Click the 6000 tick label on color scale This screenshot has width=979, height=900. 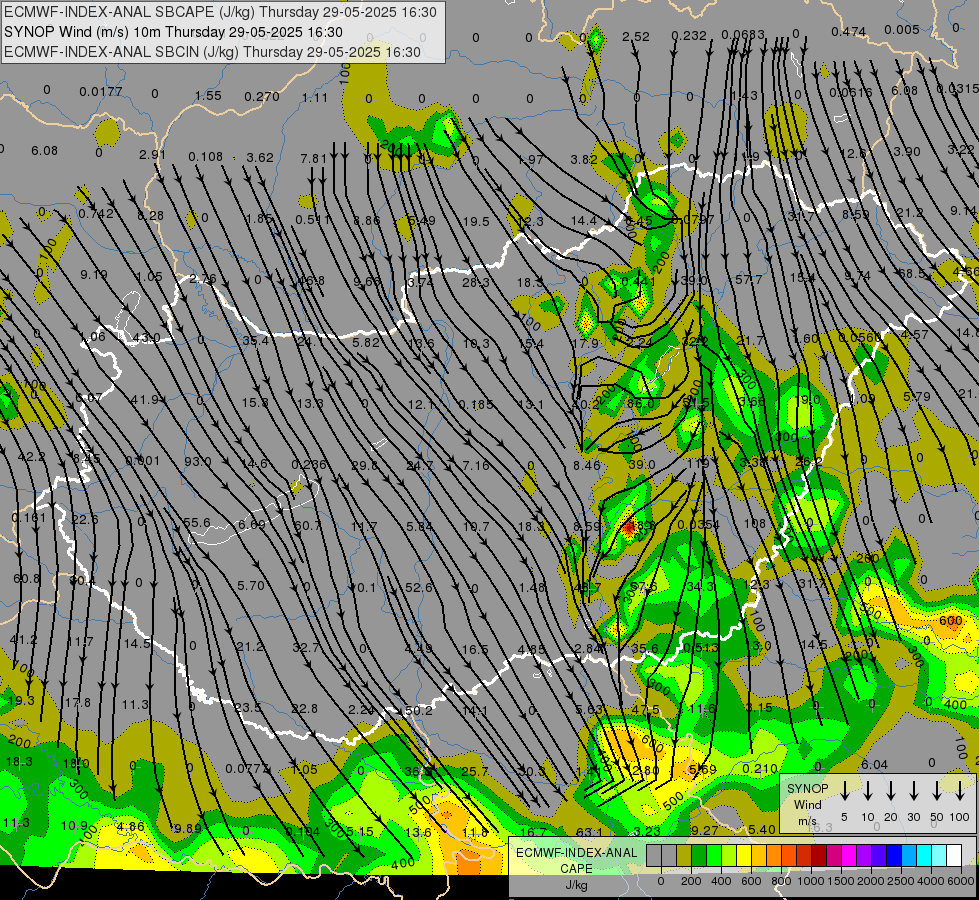pos(960,881)
